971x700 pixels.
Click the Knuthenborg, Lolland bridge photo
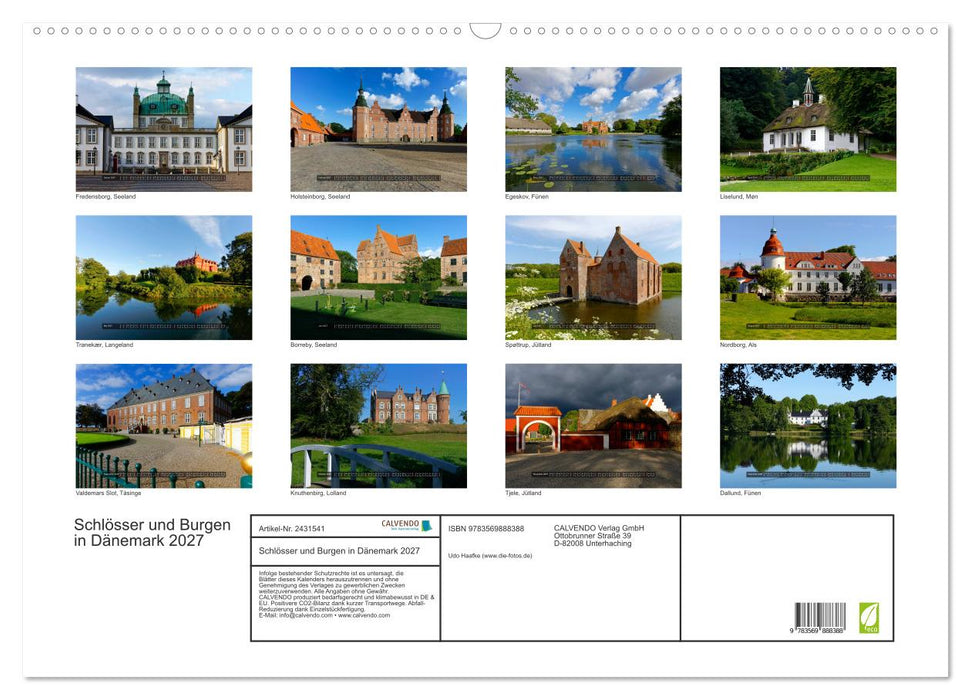378,426
